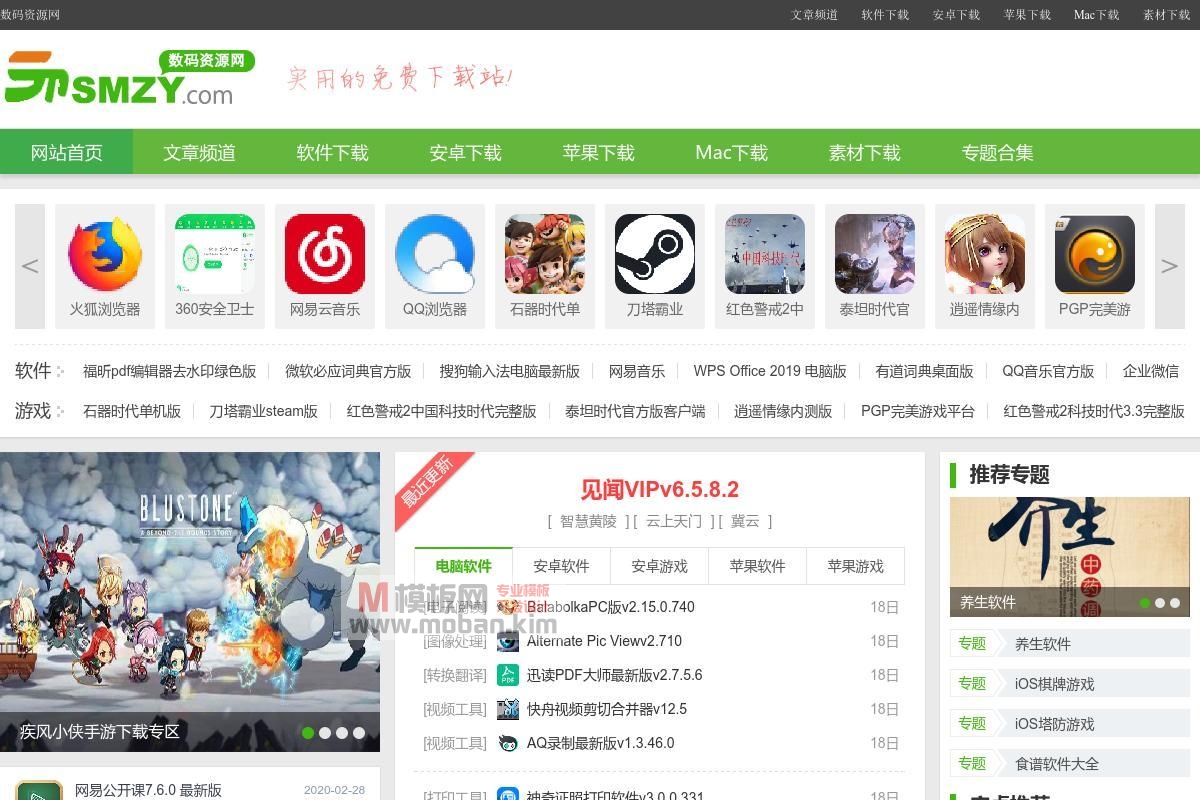Image resolution: width=1200 pixels, height=800 pixels.
Task: Open the iOS塔防游戏 topic
Action: coord(1054,724)
